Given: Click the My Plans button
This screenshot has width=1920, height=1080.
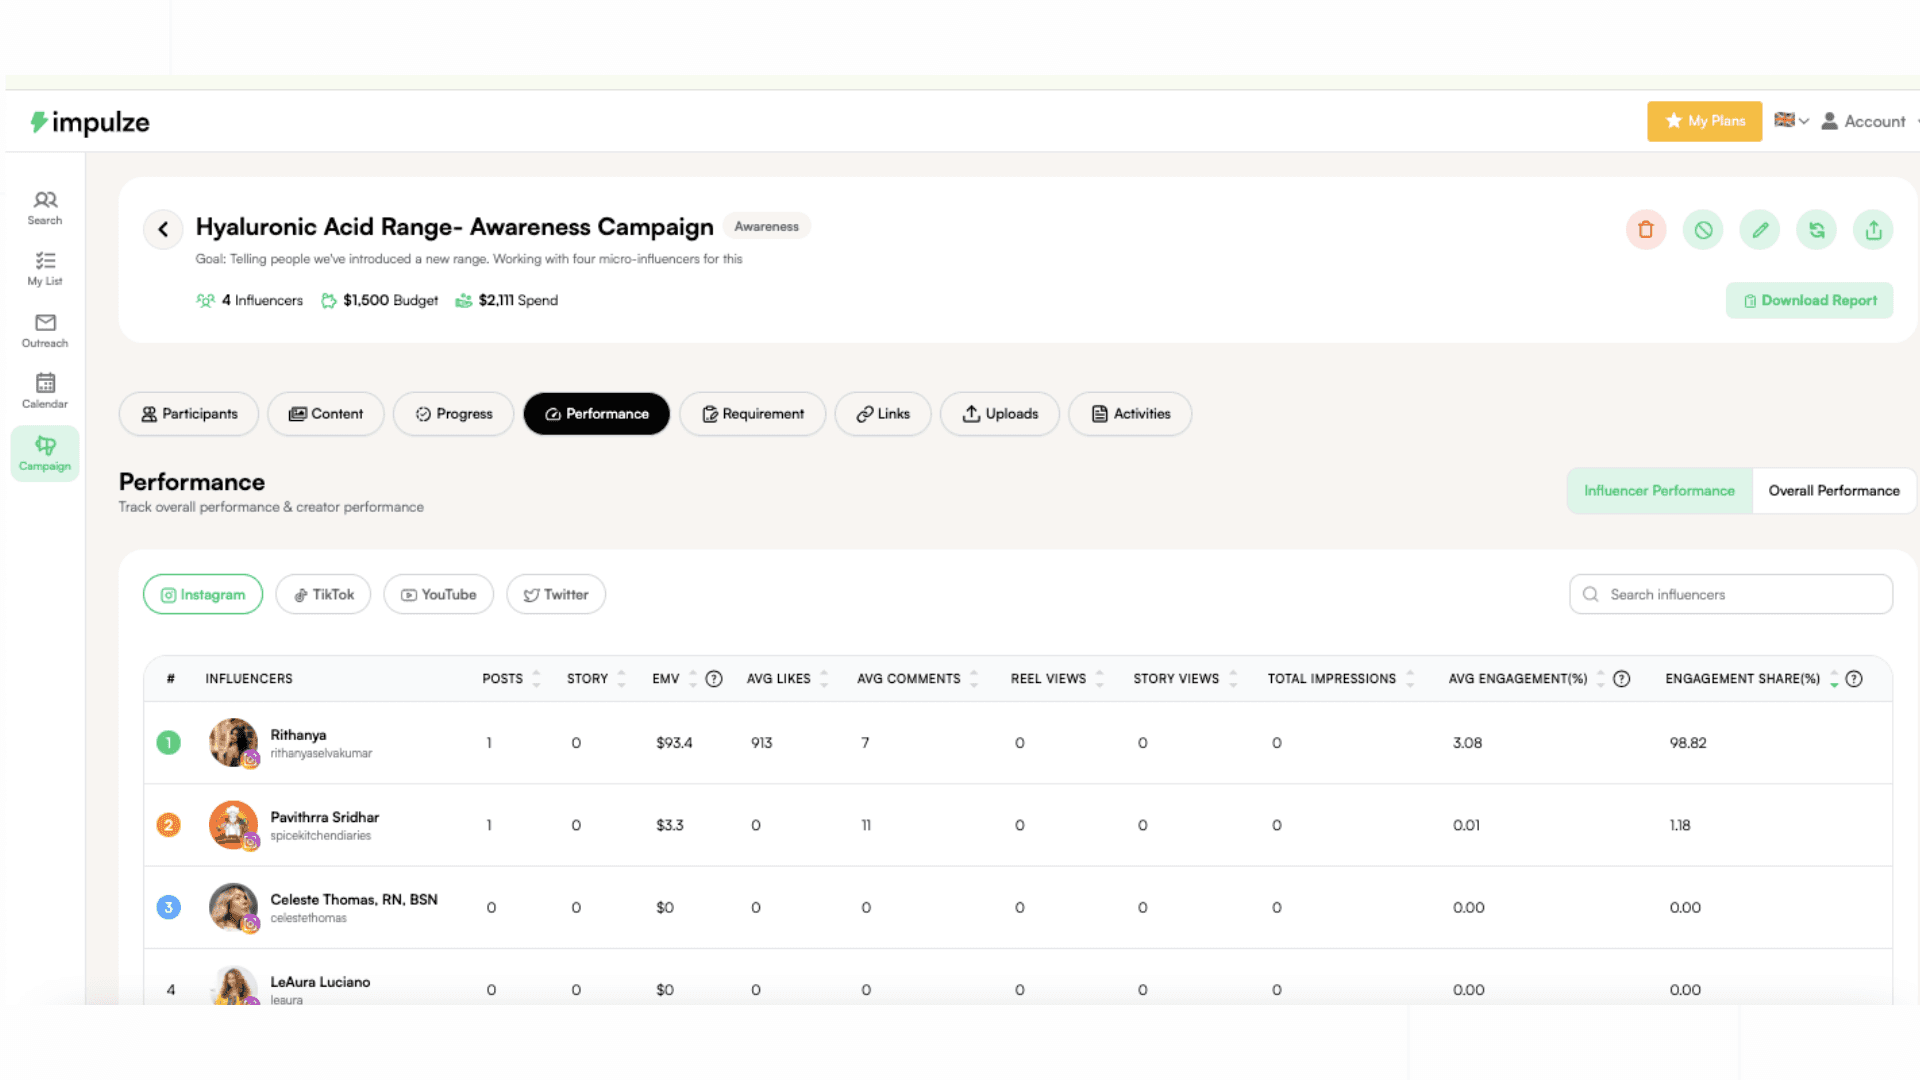Looking at the screenshot, I should (x=1704, y=121).
